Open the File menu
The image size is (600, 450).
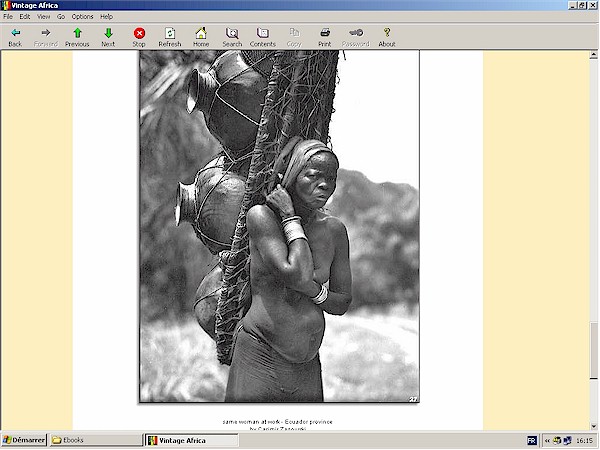(8, 16)
